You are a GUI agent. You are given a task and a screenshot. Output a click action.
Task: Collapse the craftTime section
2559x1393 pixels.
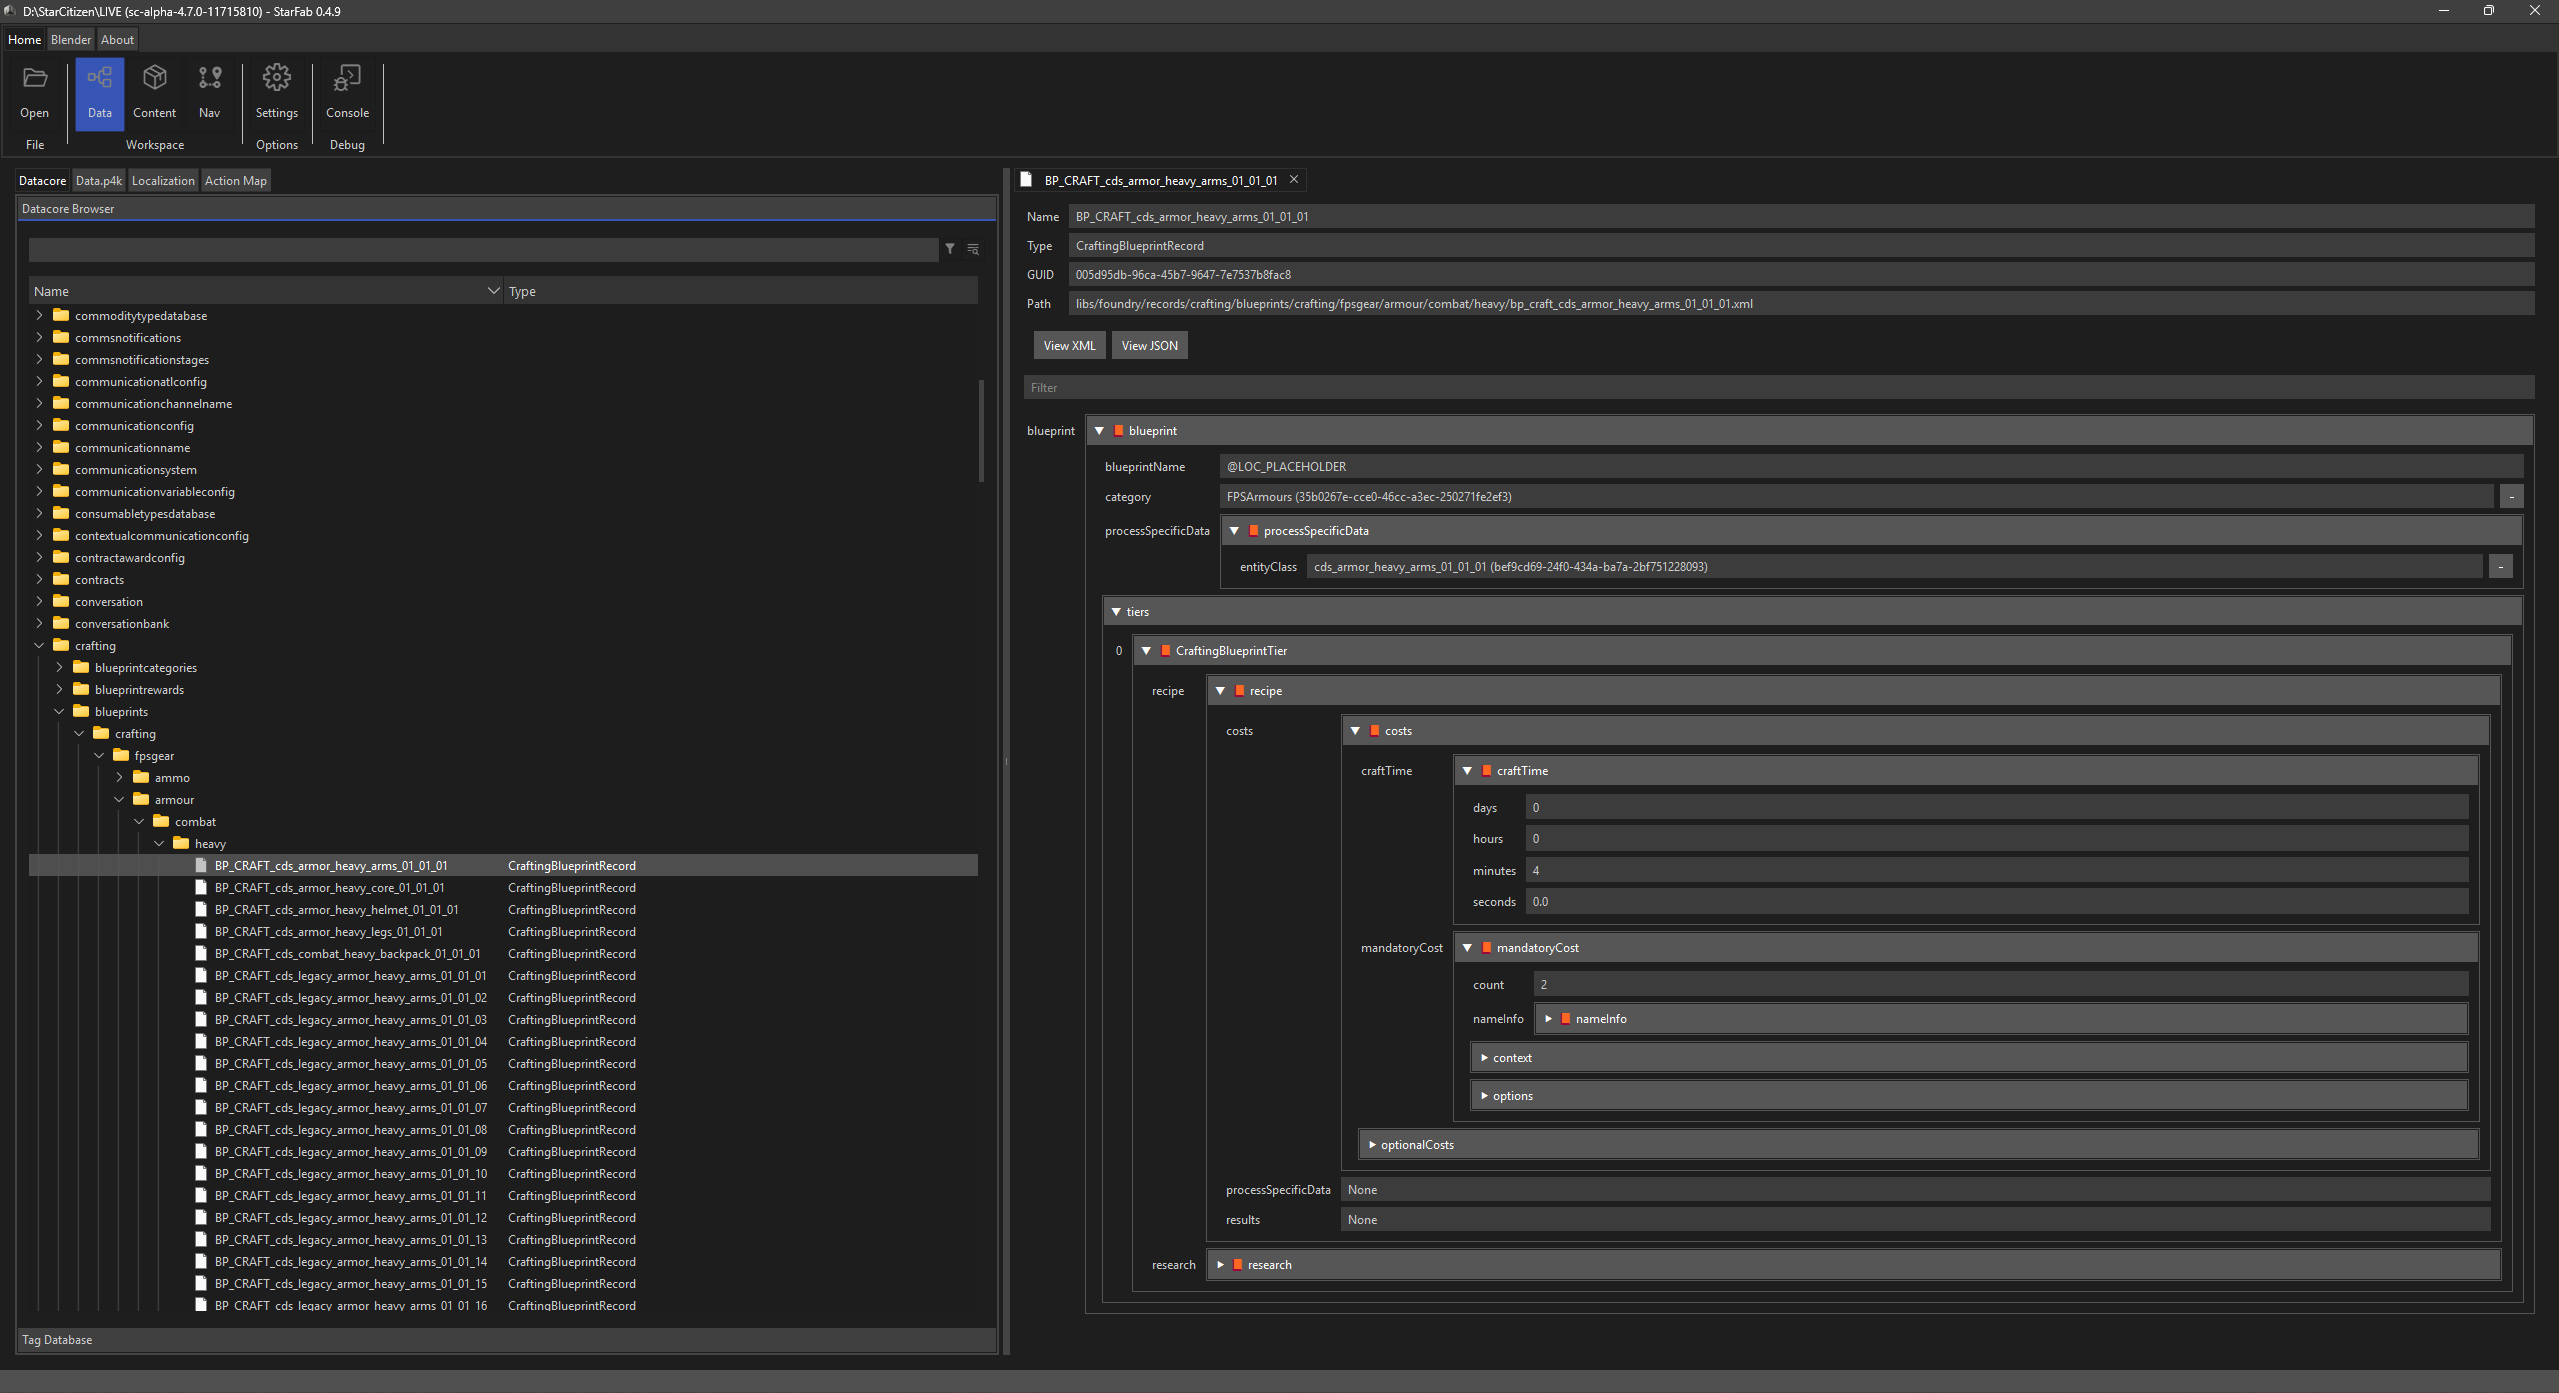point(1467,771)
